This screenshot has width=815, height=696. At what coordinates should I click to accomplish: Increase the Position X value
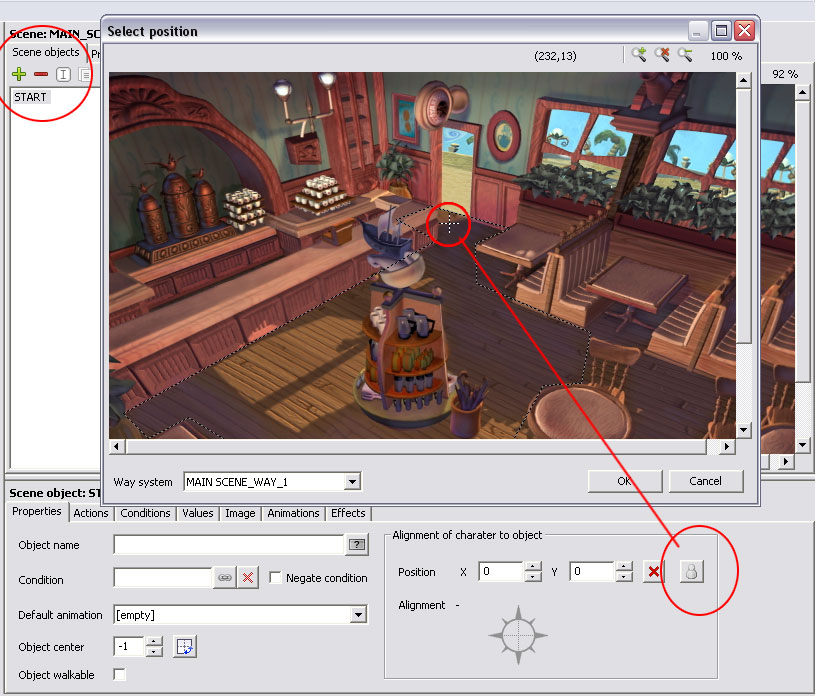533,567
